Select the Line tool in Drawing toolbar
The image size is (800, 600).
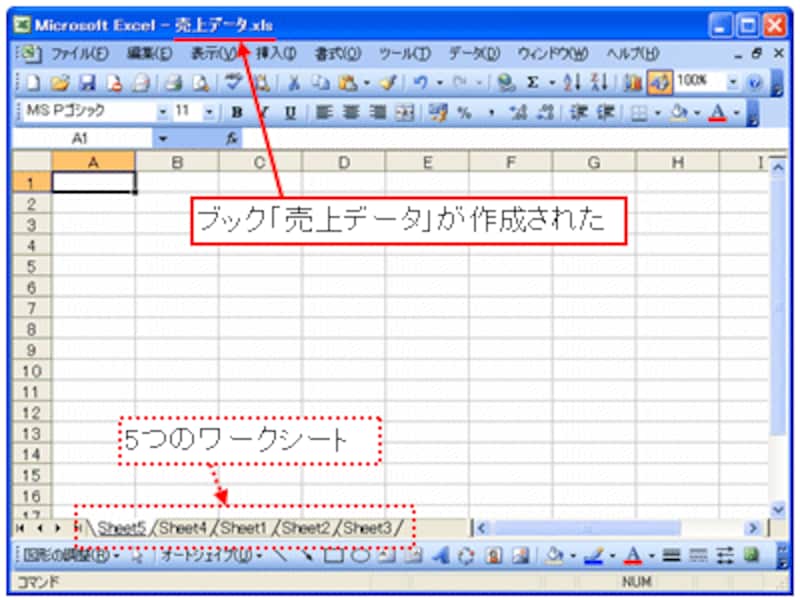click(279, 556)
